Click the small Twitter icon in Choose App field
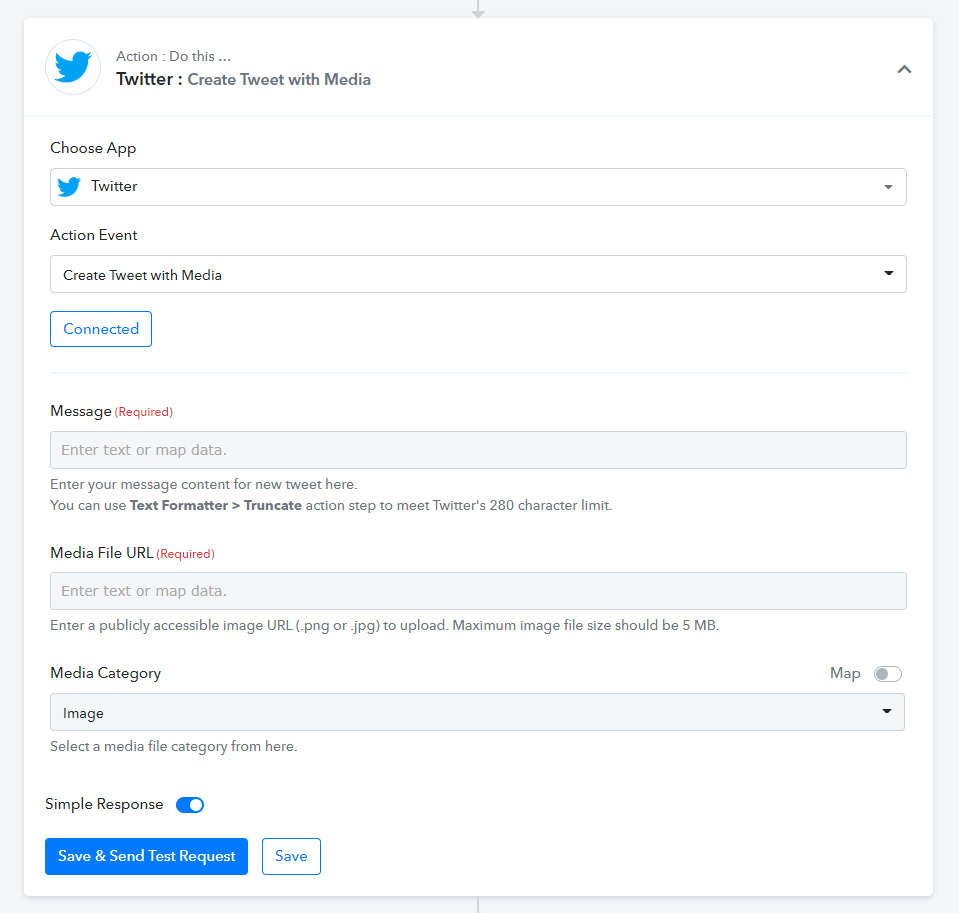Image resolution: width=959 pixels, height=913 pixels. (x=69, y=187)
